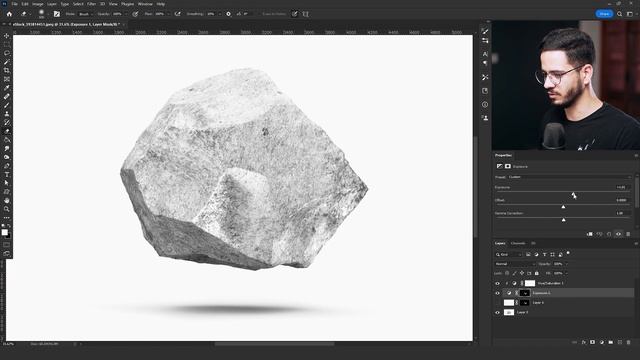Viewport: 640px width, 360px height.
Task: Select the Lasso tool
Action: [x=7, y=53]
